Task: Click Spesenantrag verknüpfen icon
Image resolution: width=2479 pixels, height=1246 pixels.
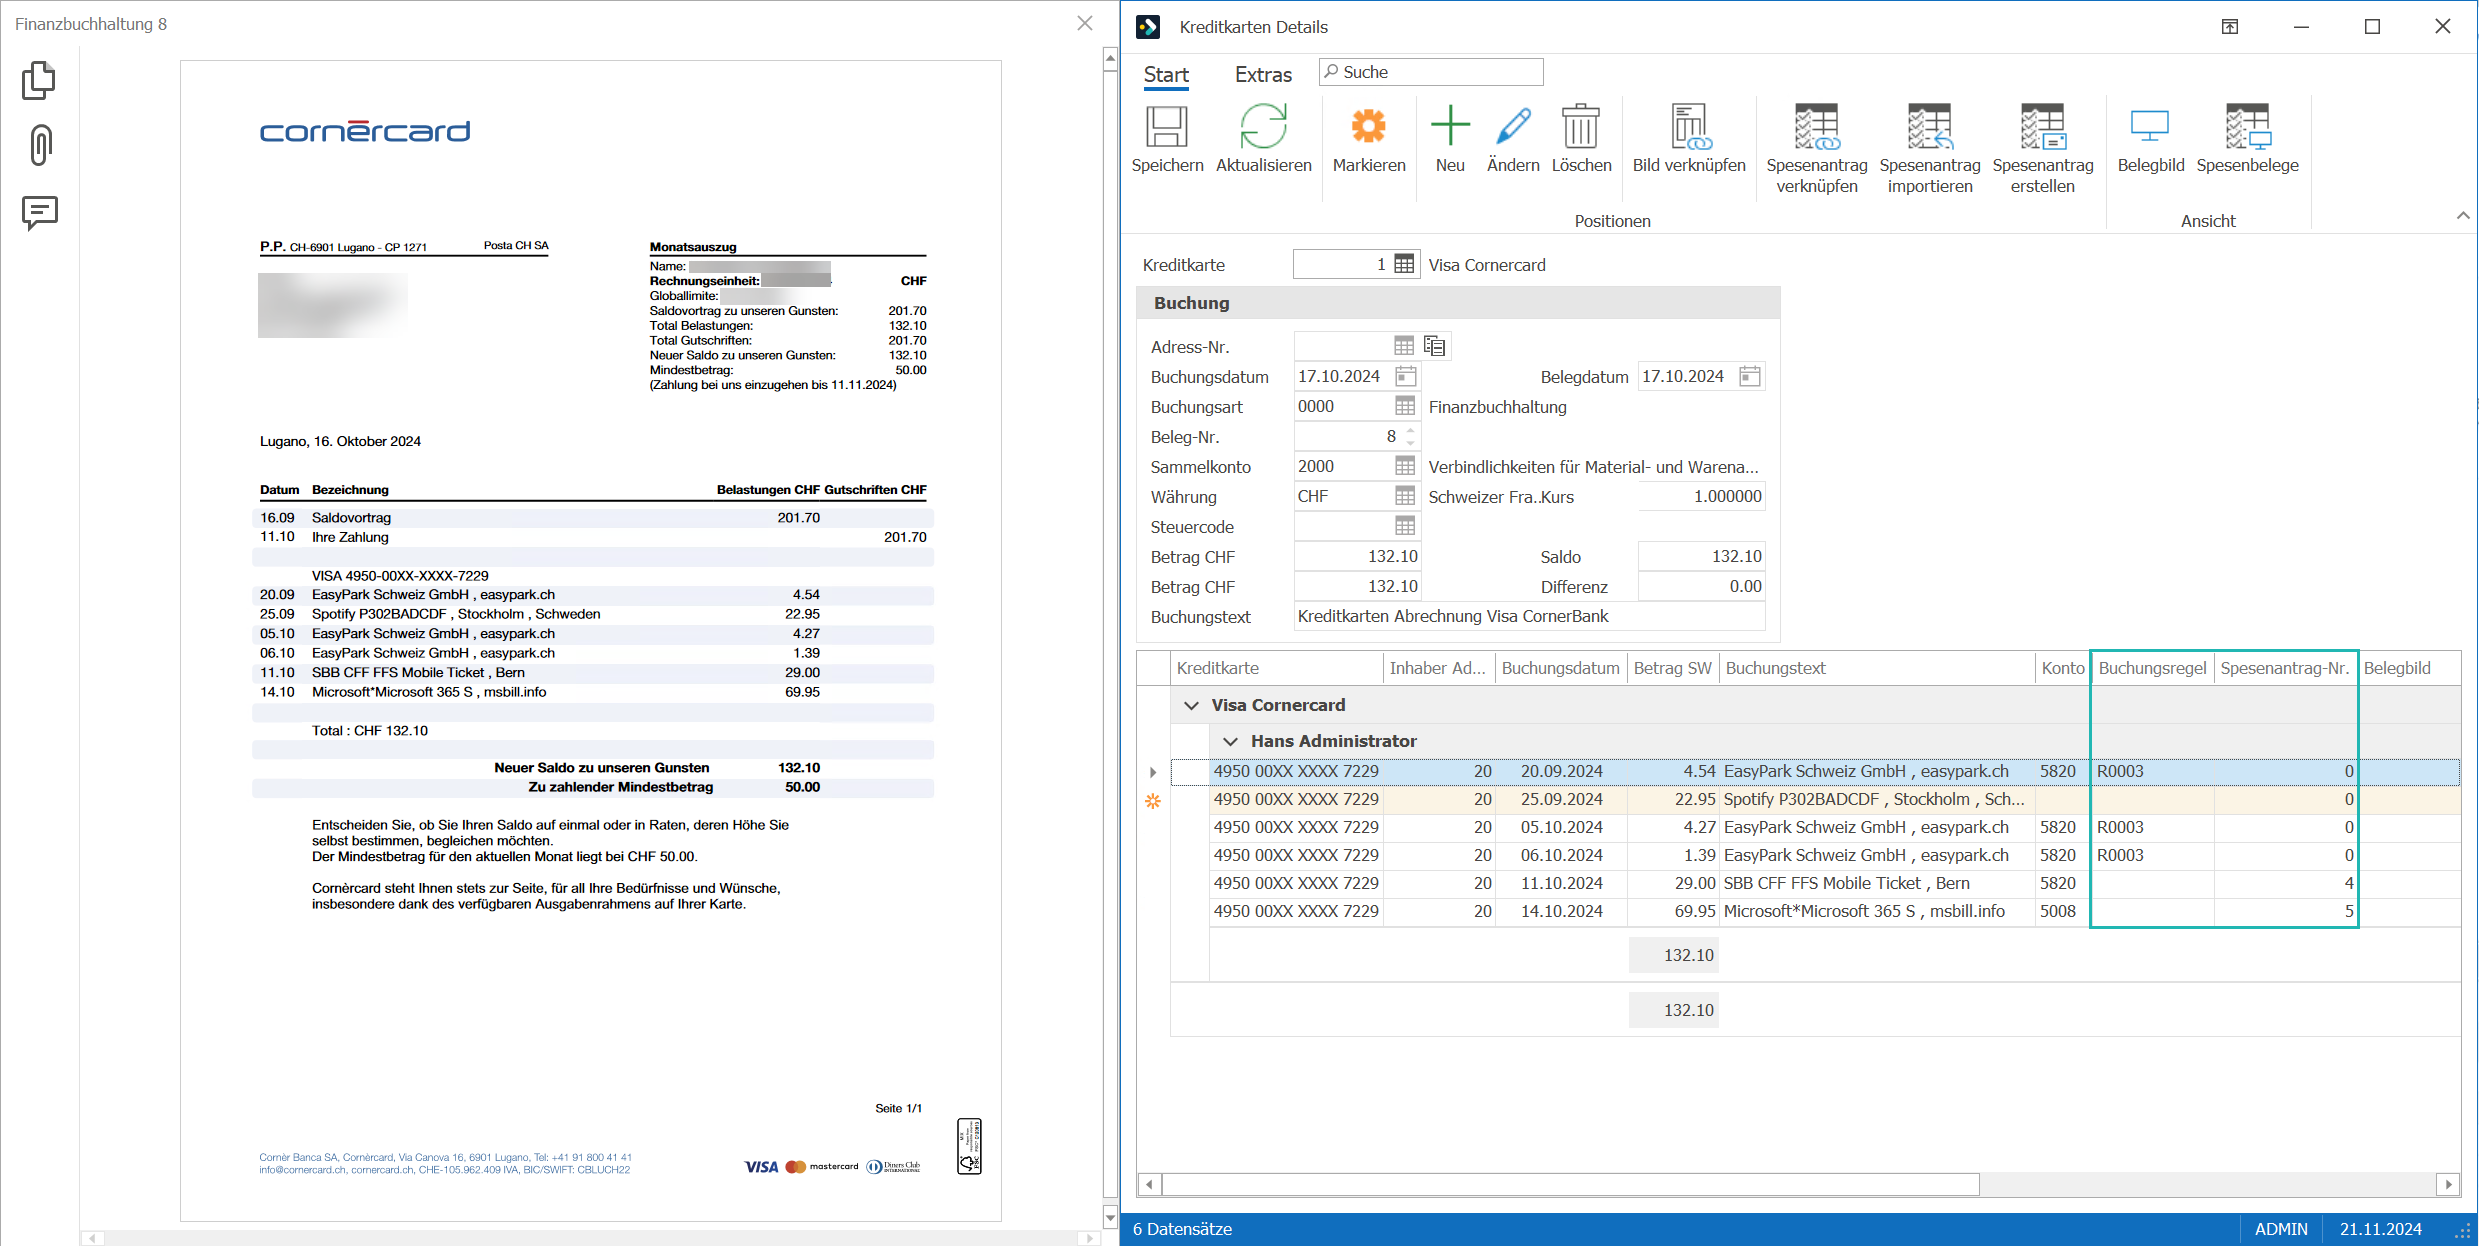Action: (x=1816, y=127)
